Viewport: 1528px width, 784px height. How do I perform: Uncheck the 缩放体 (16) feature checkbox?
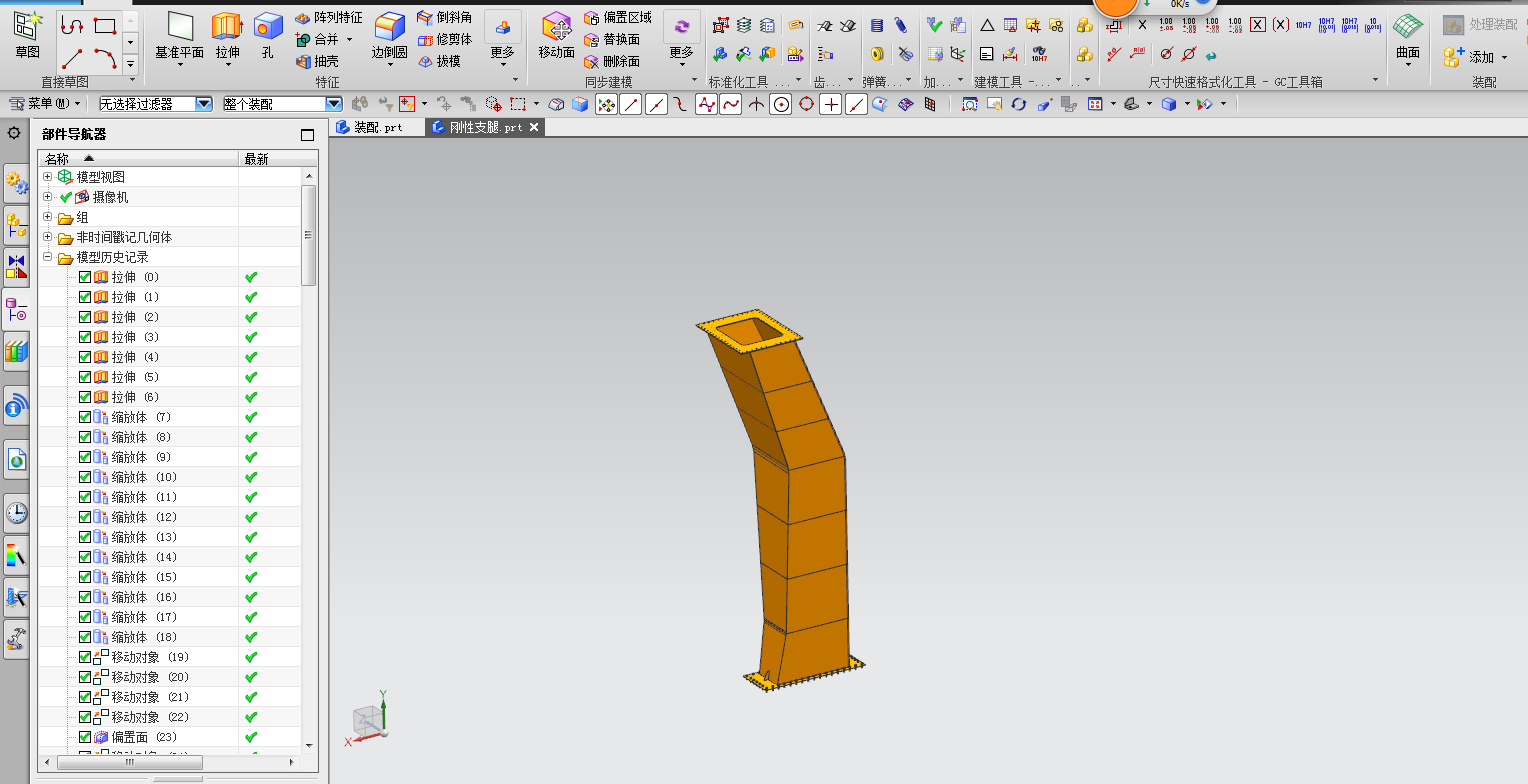85,597
